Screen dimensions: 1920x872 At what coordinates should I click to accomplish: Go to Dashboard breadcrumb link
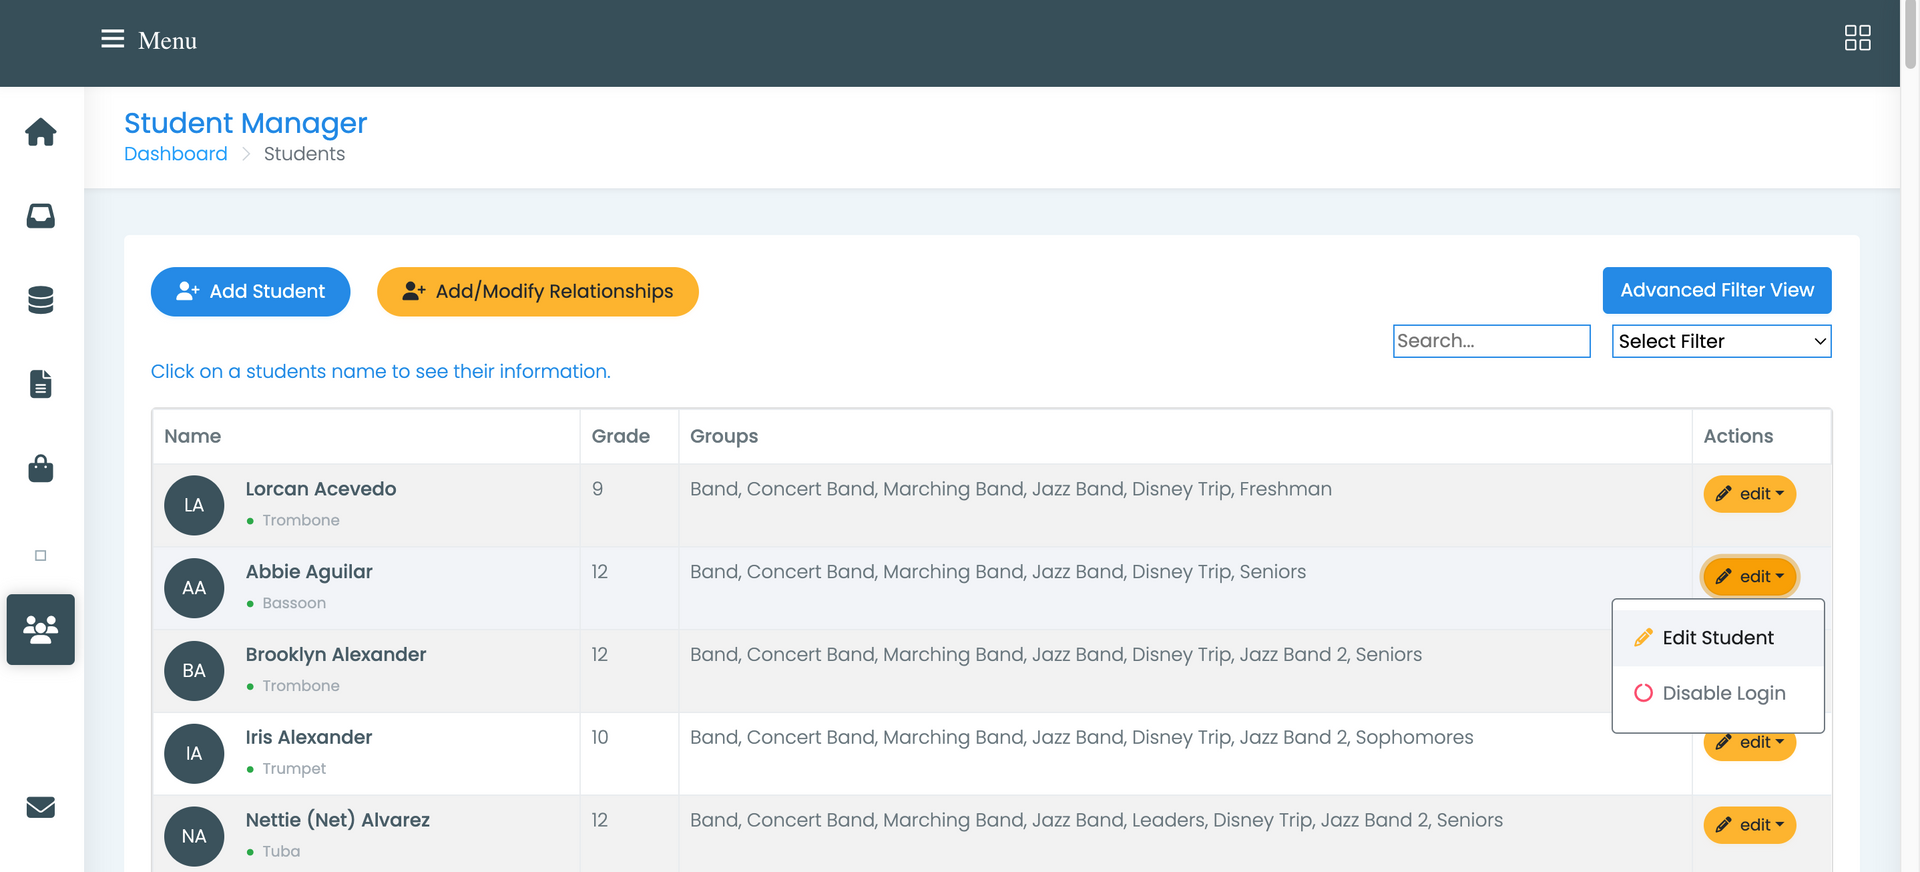tap(176, 154)
